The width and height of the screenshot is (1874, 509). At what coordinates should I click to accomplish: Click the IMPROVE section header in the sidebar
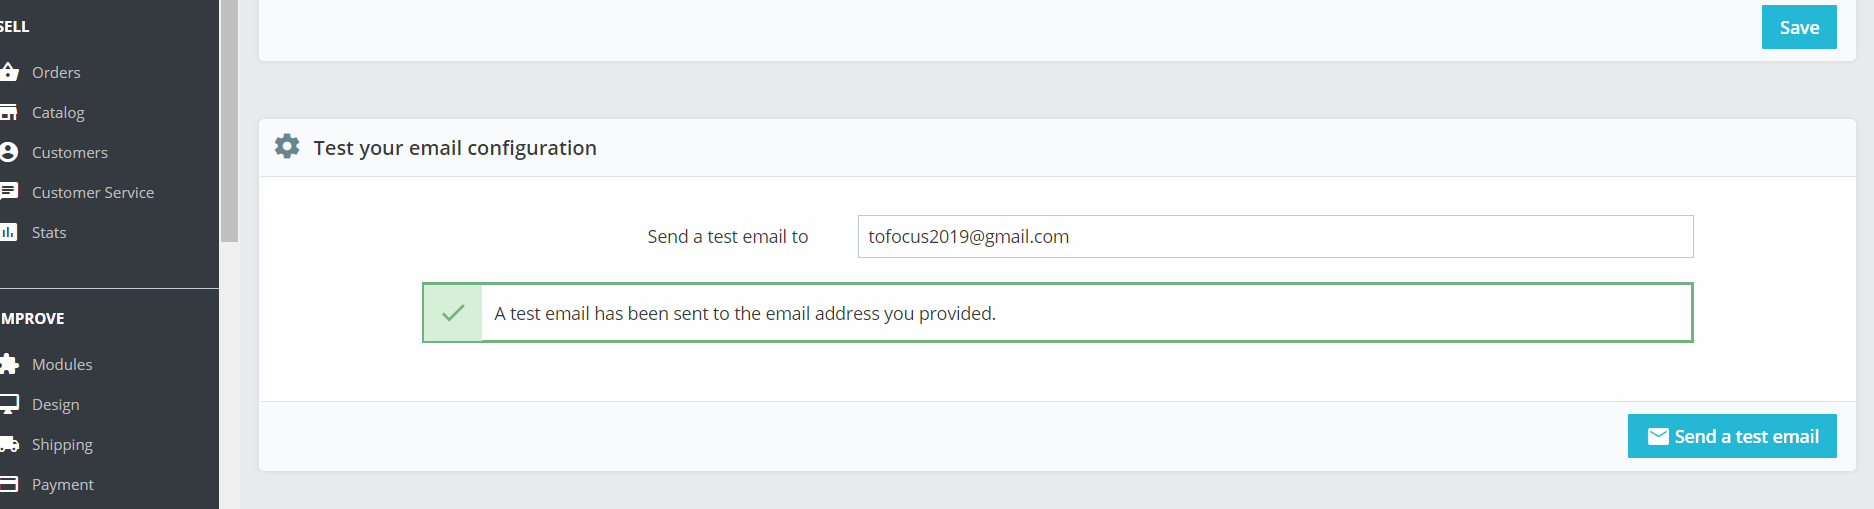33,318
